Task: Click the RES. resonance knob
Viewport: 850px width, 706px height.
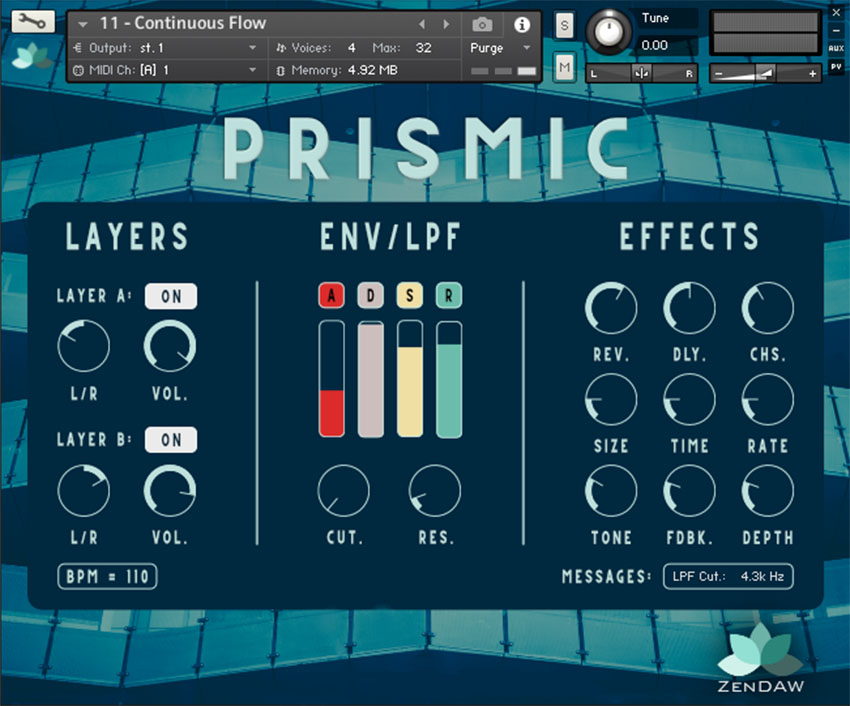Action: [435, 490]
